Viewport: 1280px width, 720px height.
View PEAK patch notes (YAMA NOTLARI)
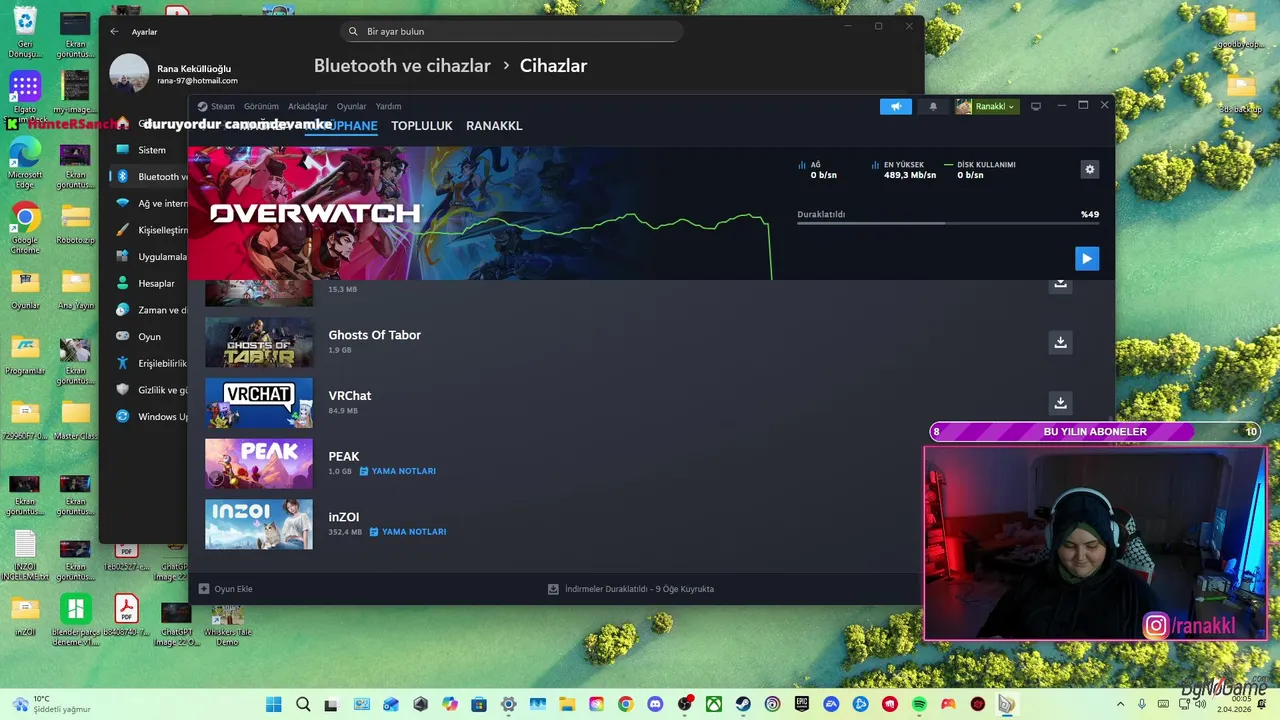point(398,471)
